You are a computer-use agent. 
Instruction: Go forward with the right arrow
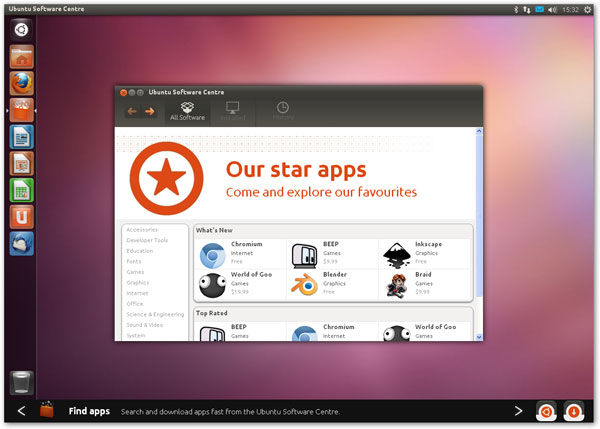(x=150, y=111)
